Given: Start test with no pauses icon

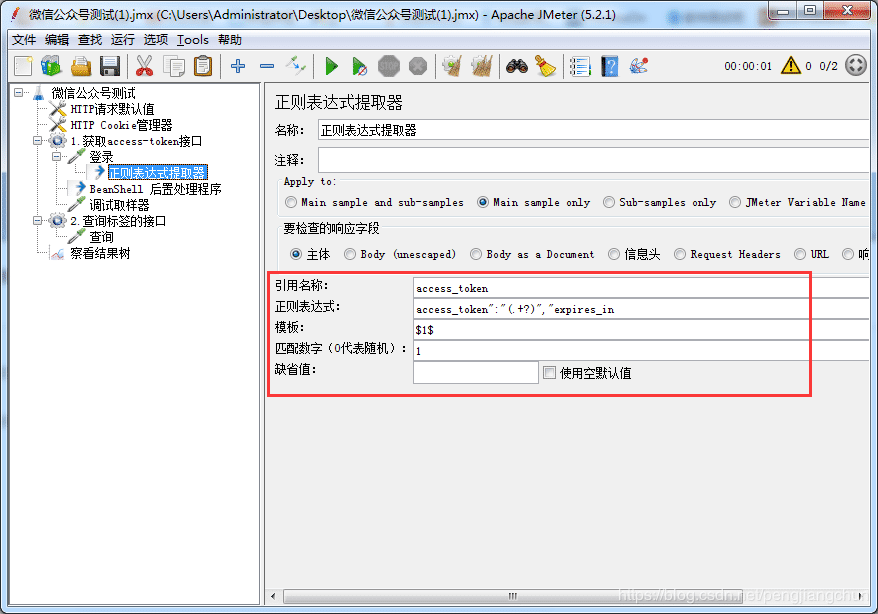Looking at the screenshot, I should pyautogui.click(x=359, y=66).
